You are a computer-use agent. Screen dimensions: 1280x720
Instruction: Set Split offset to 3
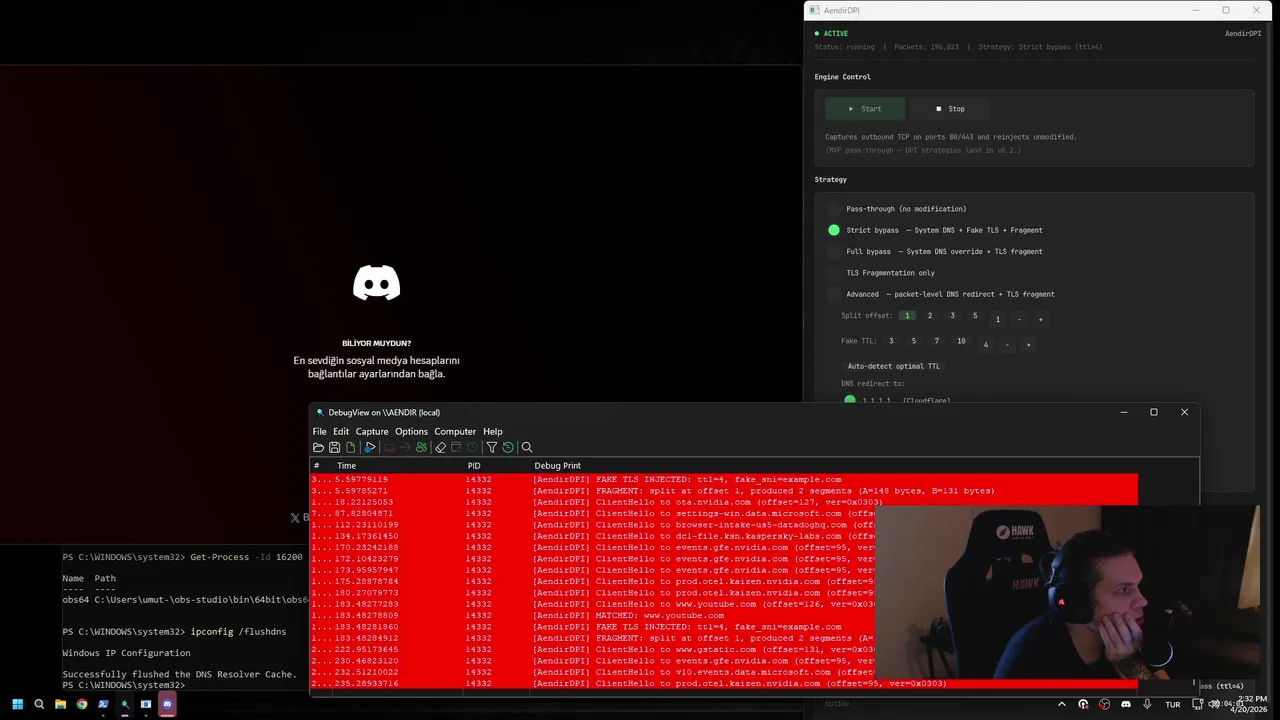tap(952, 316)
